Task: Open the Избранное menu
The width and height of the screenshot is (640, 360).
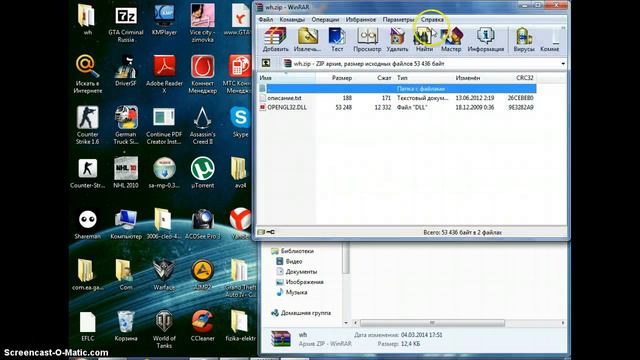Action: (361, 19)
